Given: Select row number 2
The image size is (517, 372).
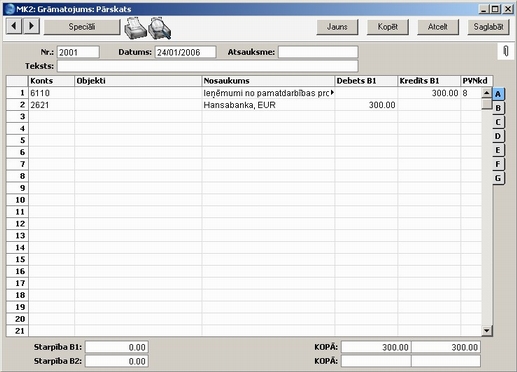Looking at the screenshot, I should click(17, 105).
